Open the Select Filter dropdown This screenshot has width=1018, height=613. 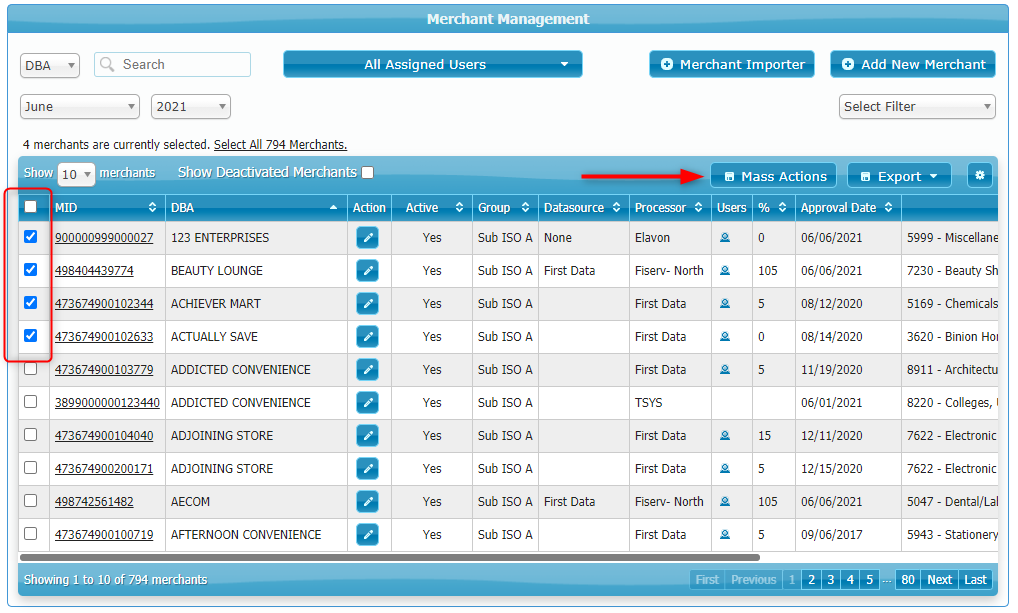click(917, 106)
